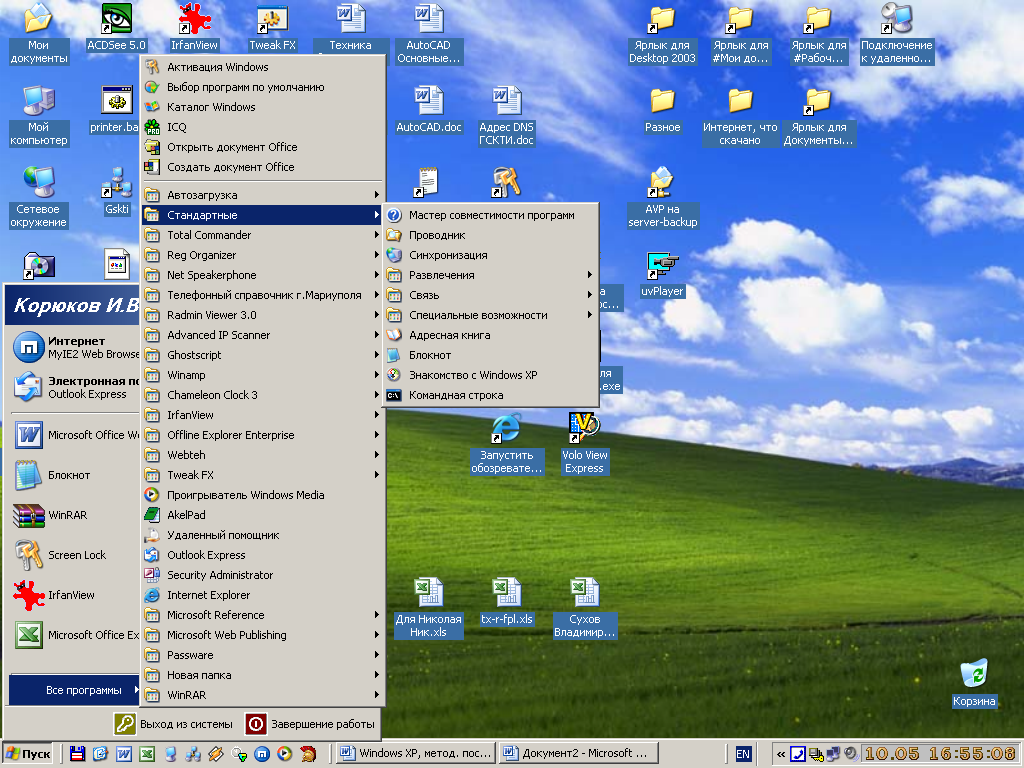Click Выход из системы button
This screenshot has width=1024, height=768.
coord(174,724)
